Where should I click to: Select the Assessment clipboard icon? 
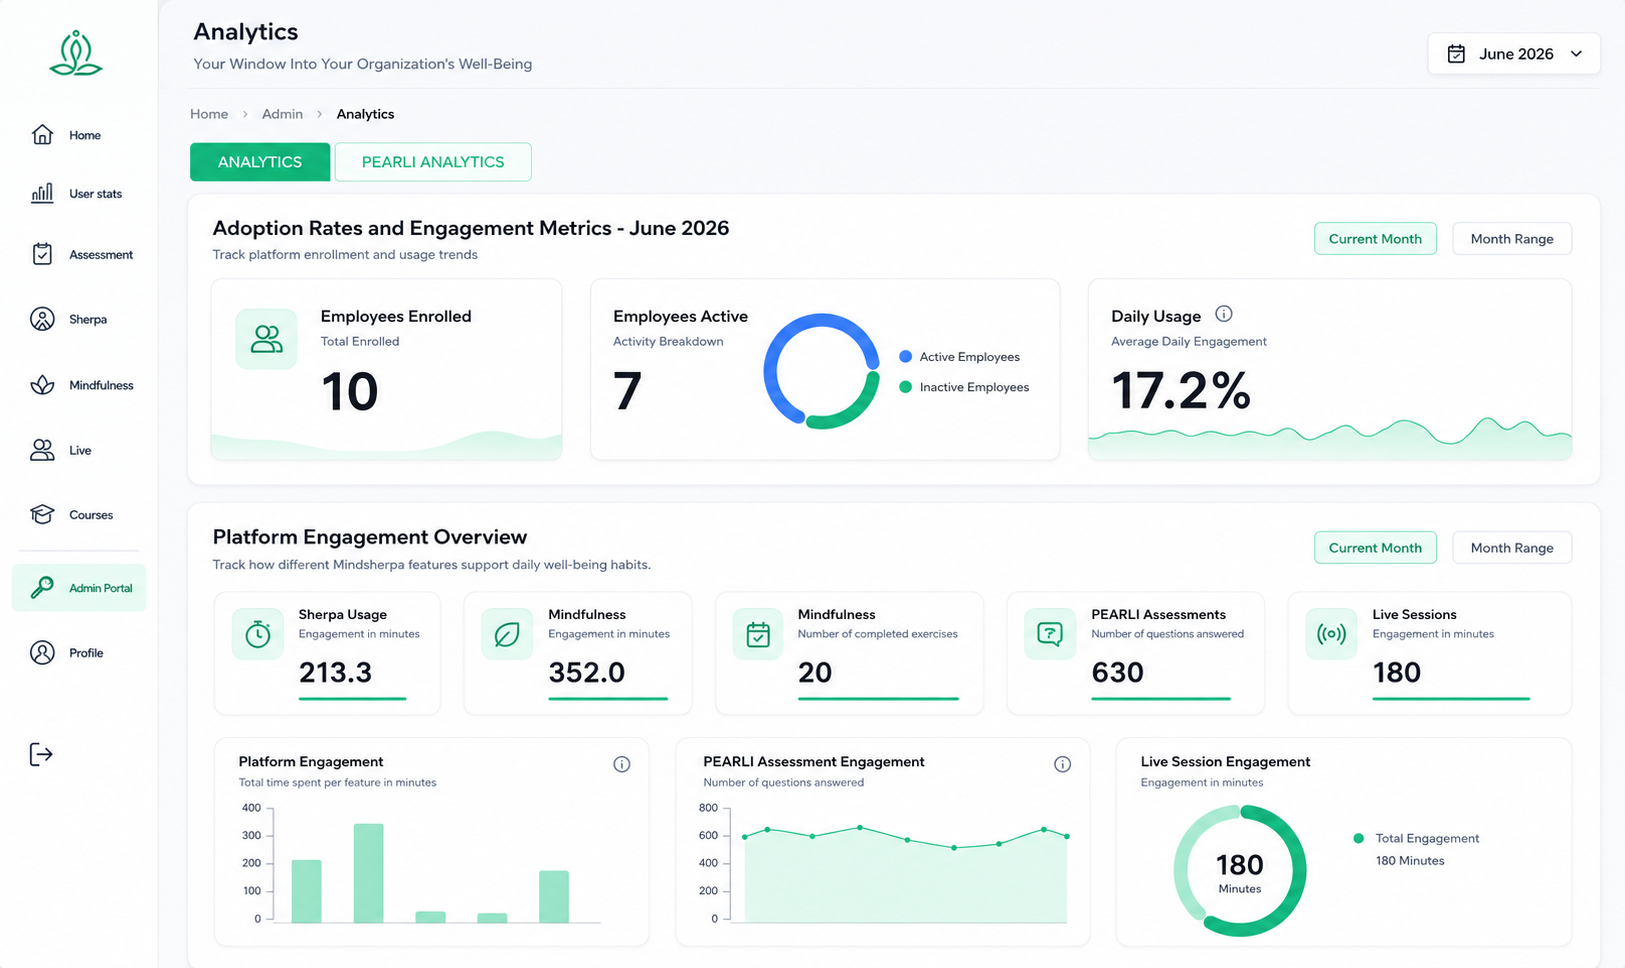coord(42,254)
